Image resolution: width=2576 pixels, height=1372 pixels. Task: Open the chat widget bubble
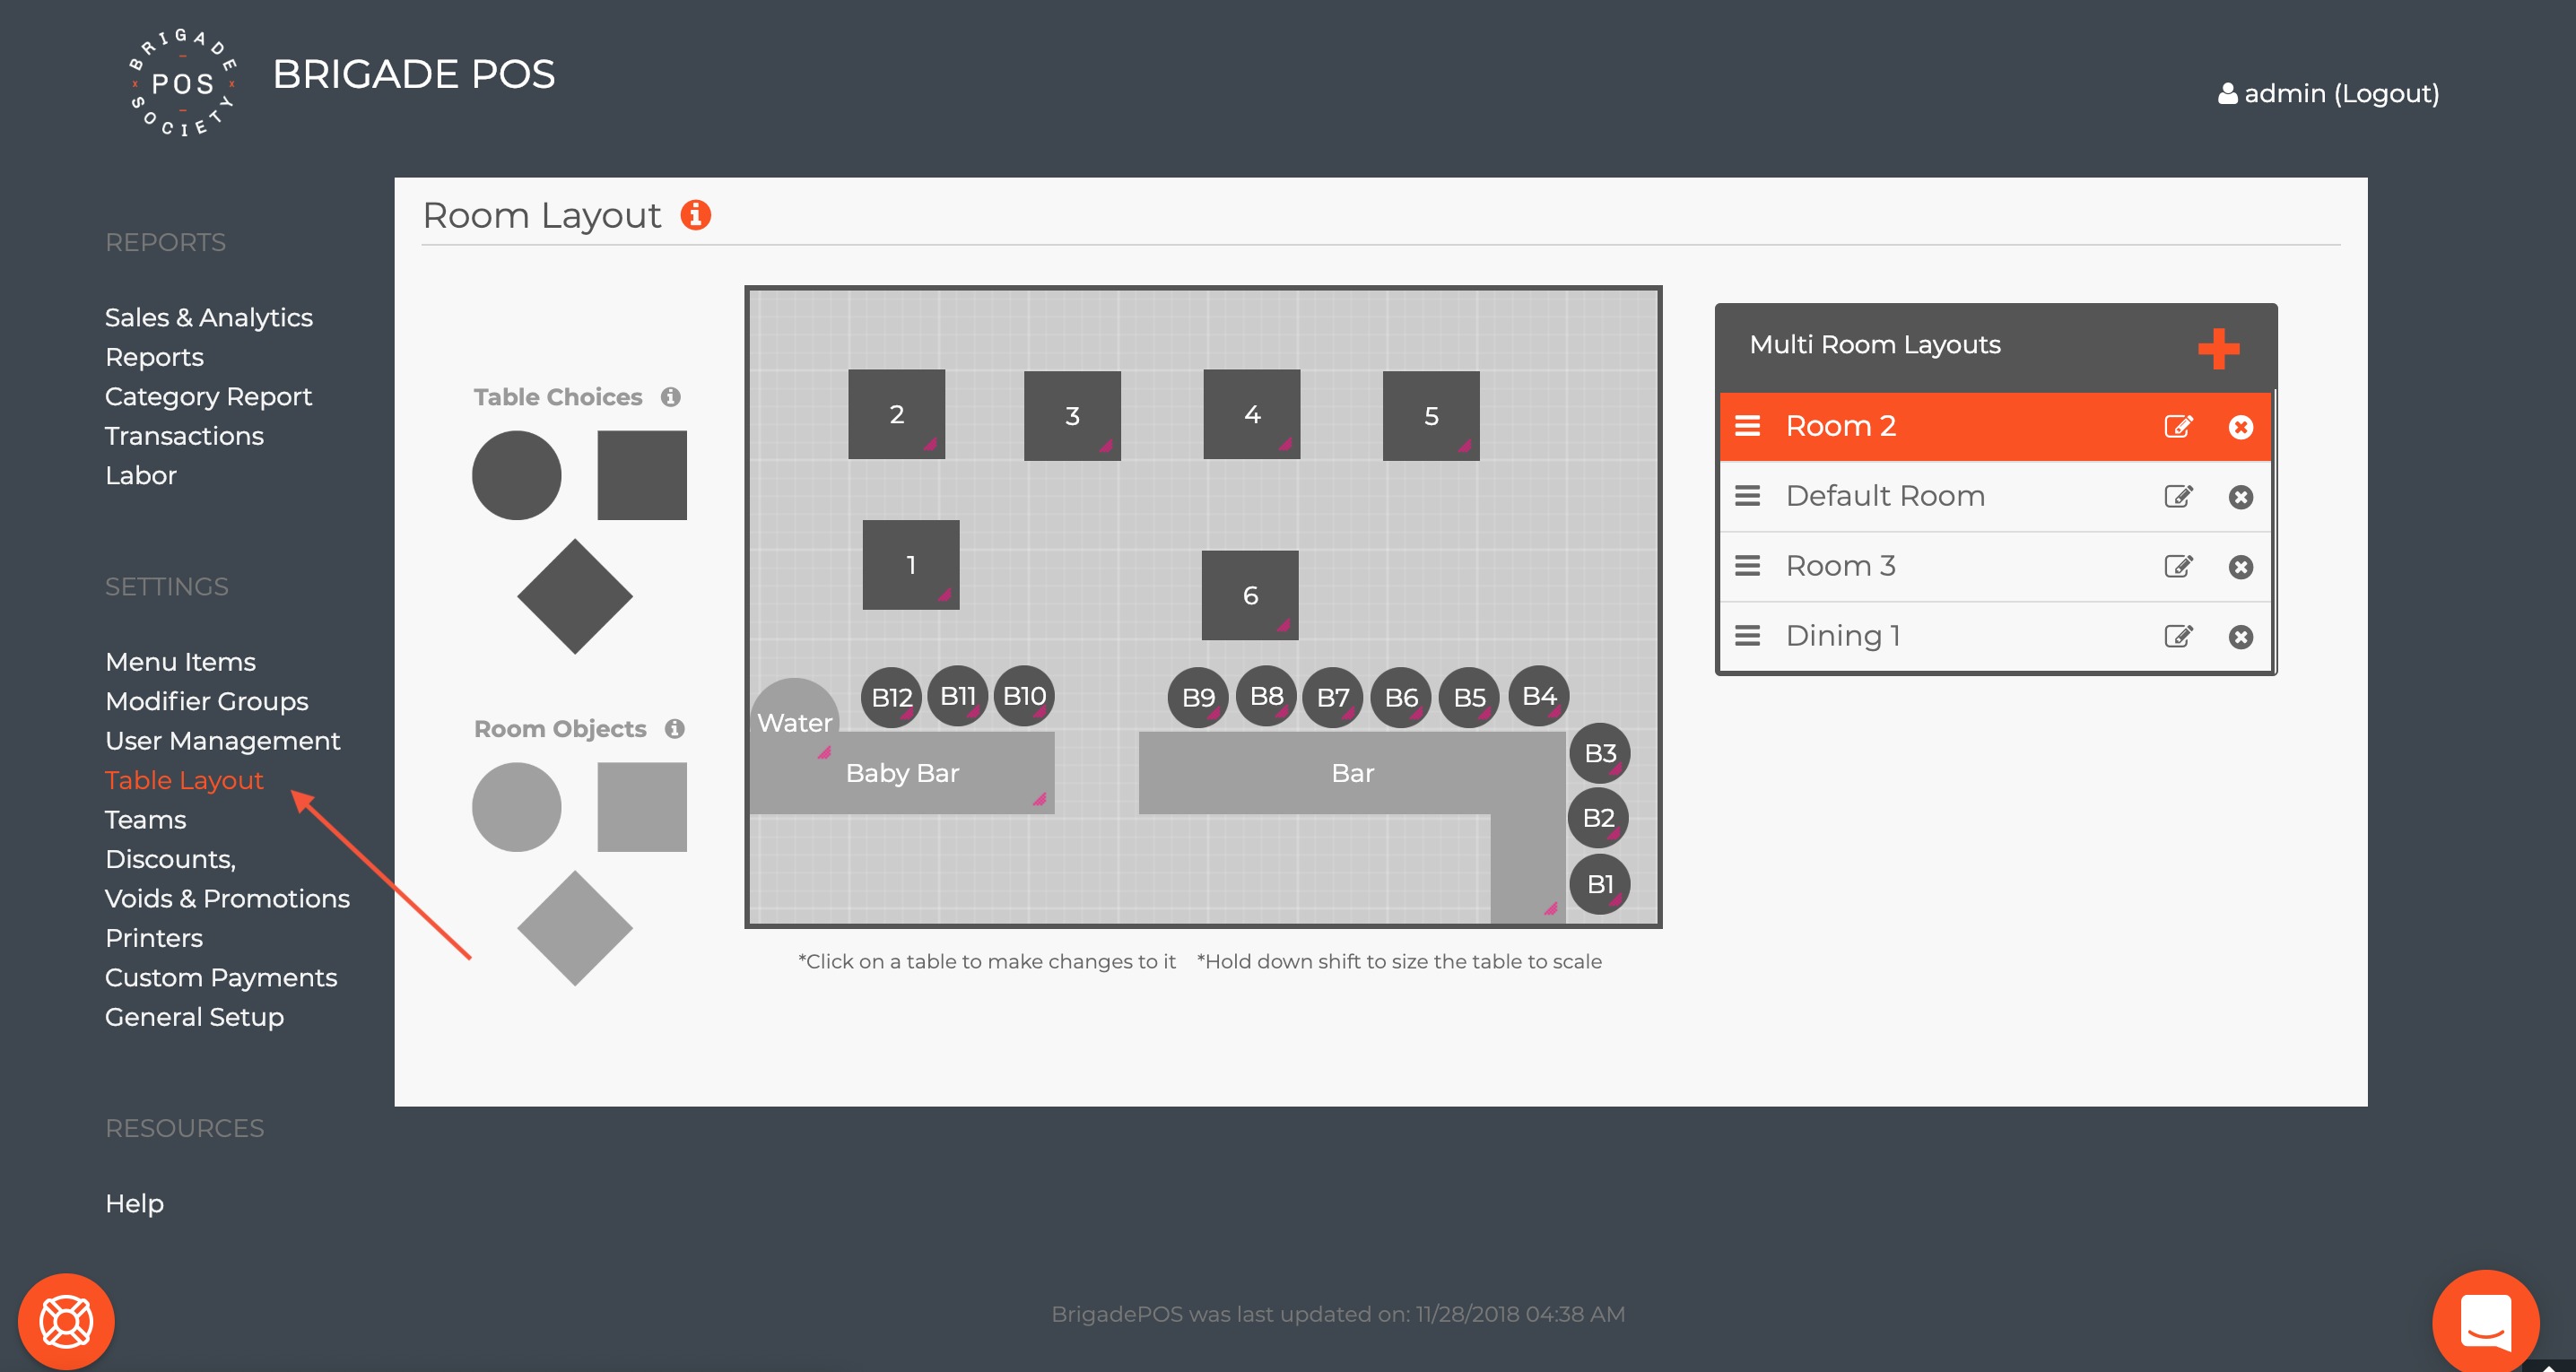point(2485,1320)
